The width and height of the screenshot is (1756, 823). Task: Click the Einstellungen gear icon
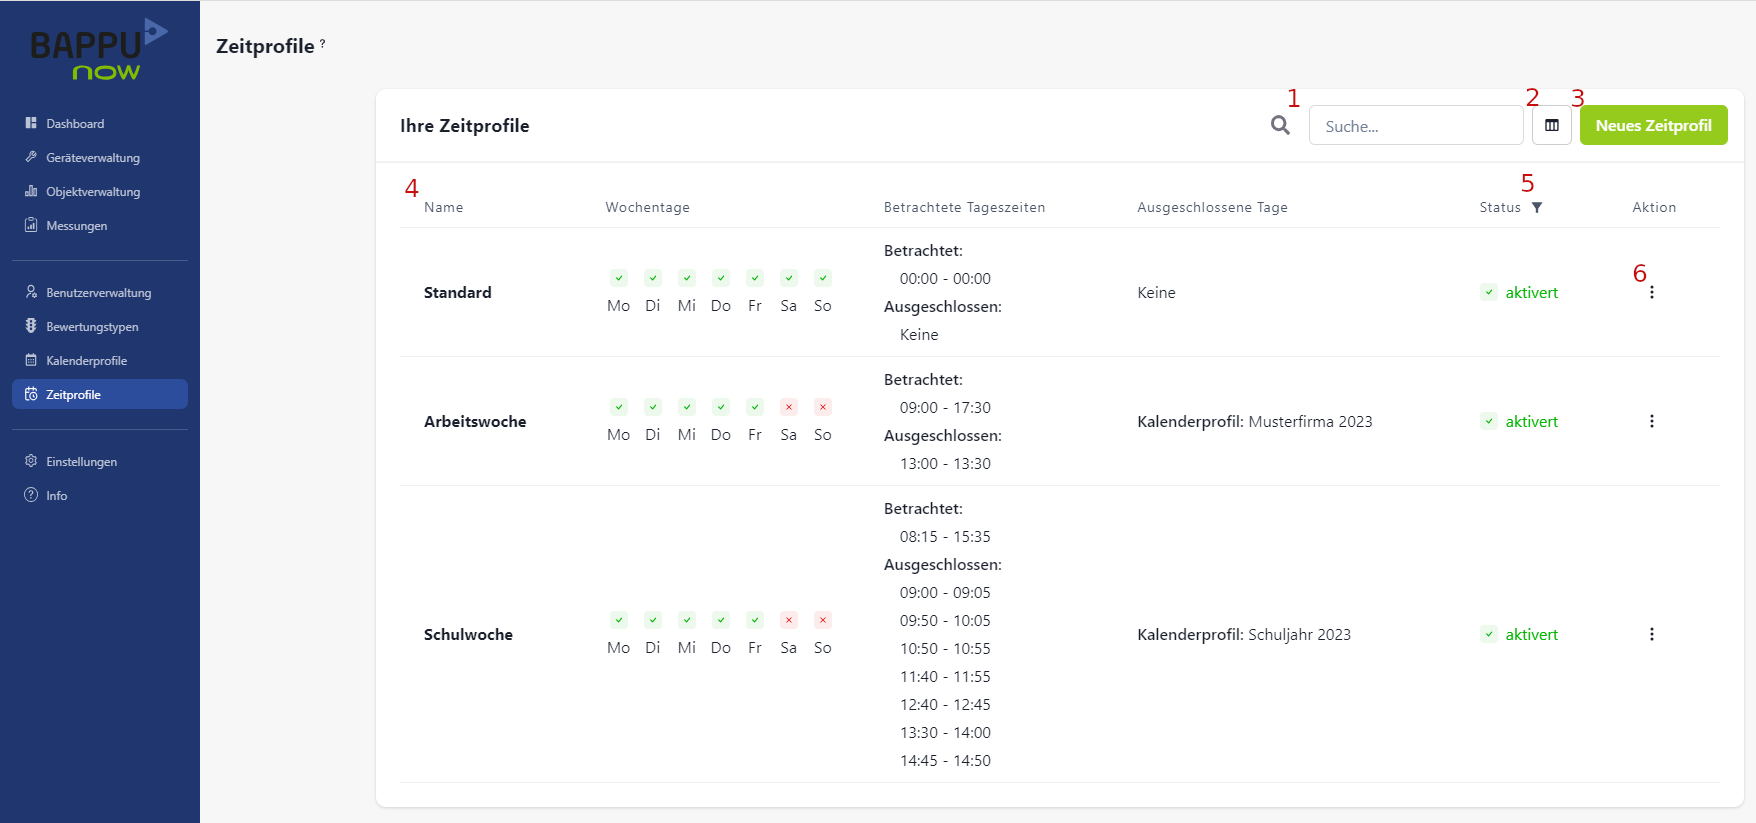(x=31, y=461)
